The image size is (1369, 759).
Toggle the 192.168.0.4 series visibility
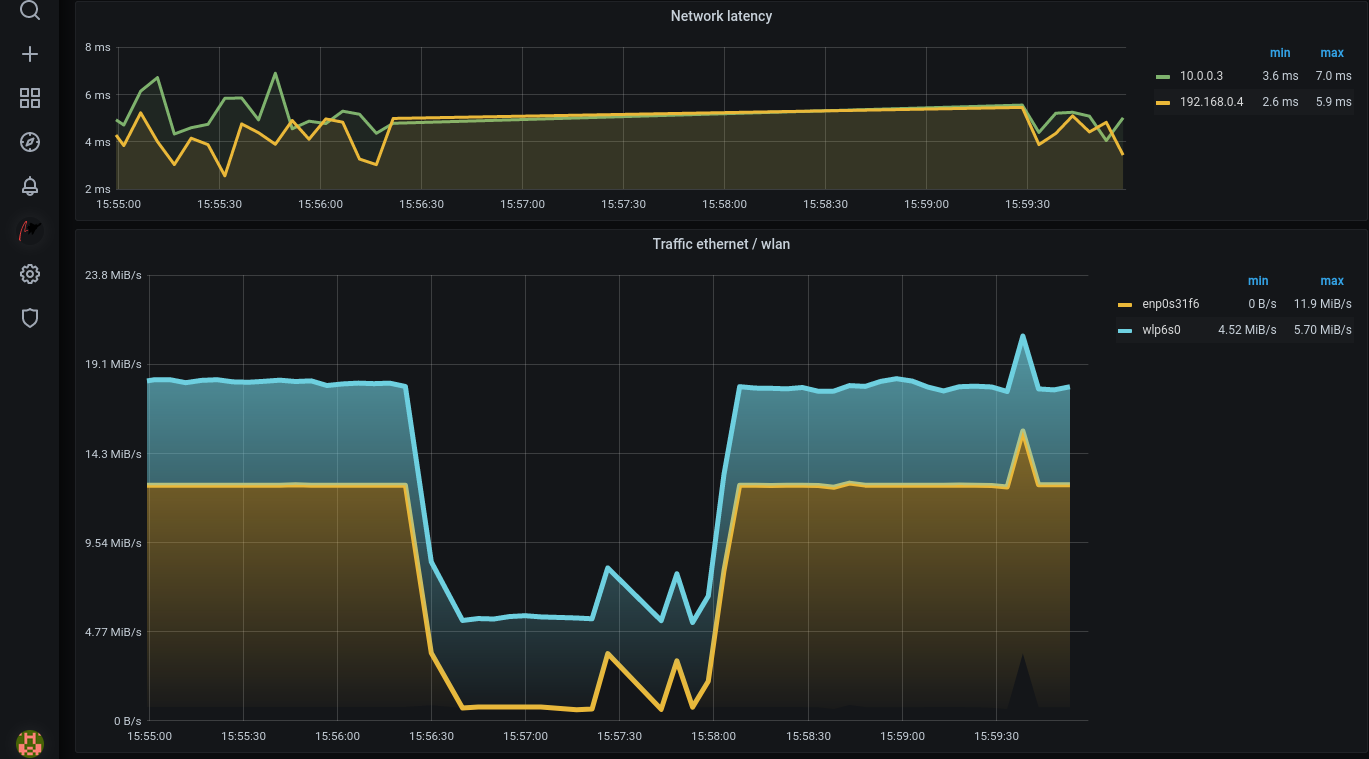[x=1211, y=101]
